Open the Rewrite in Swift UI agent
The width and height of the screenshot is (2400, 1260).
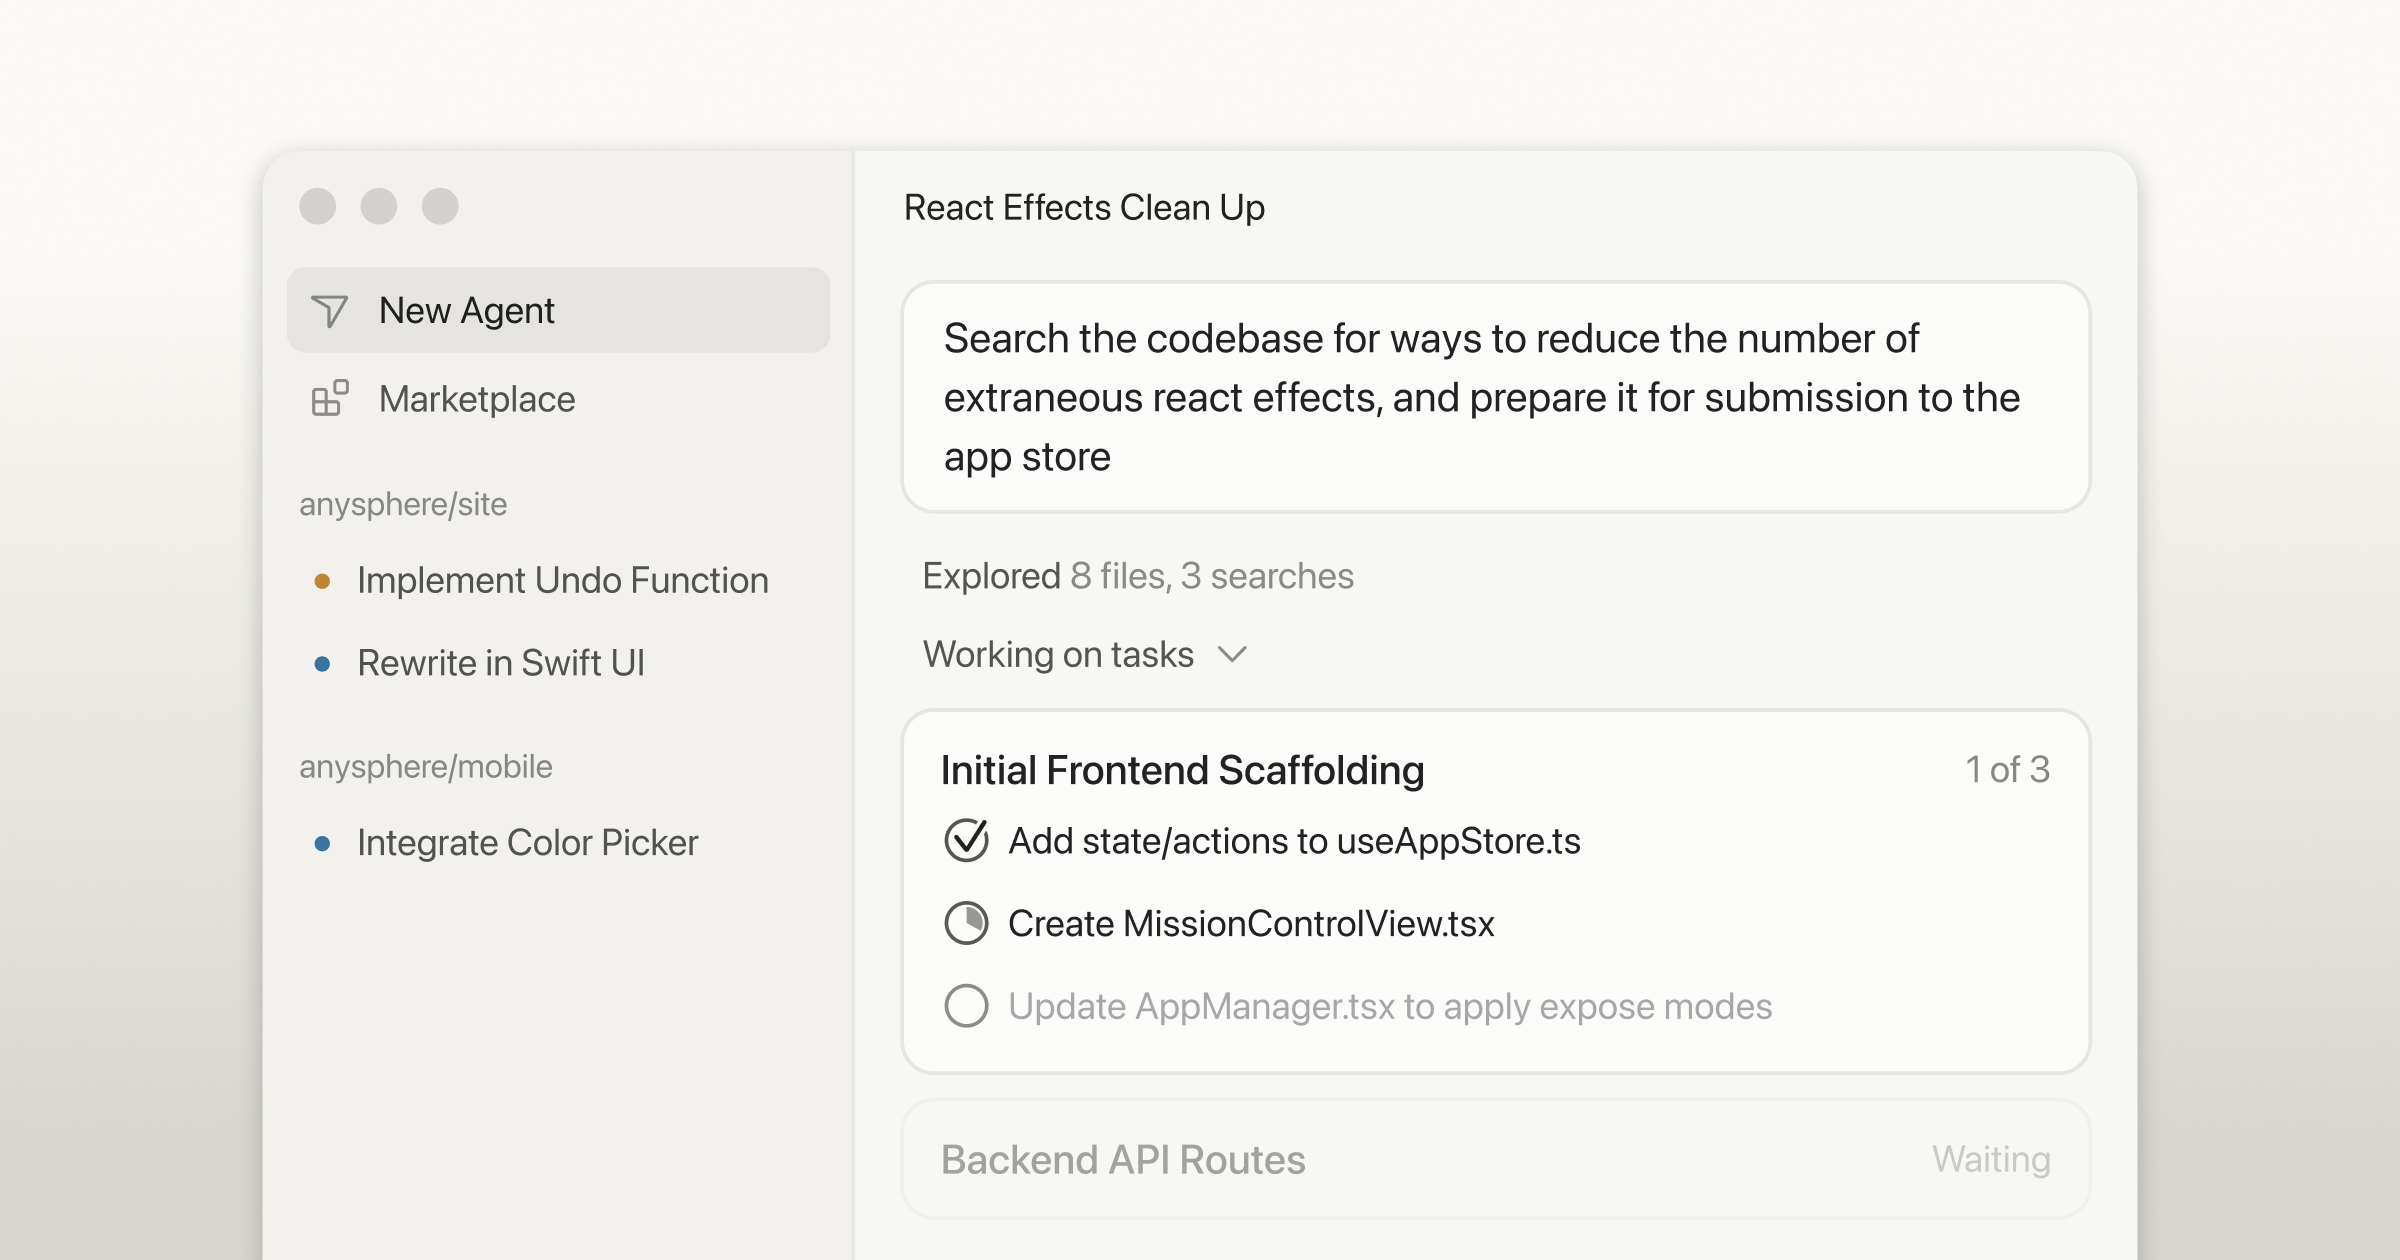point(501,662)
